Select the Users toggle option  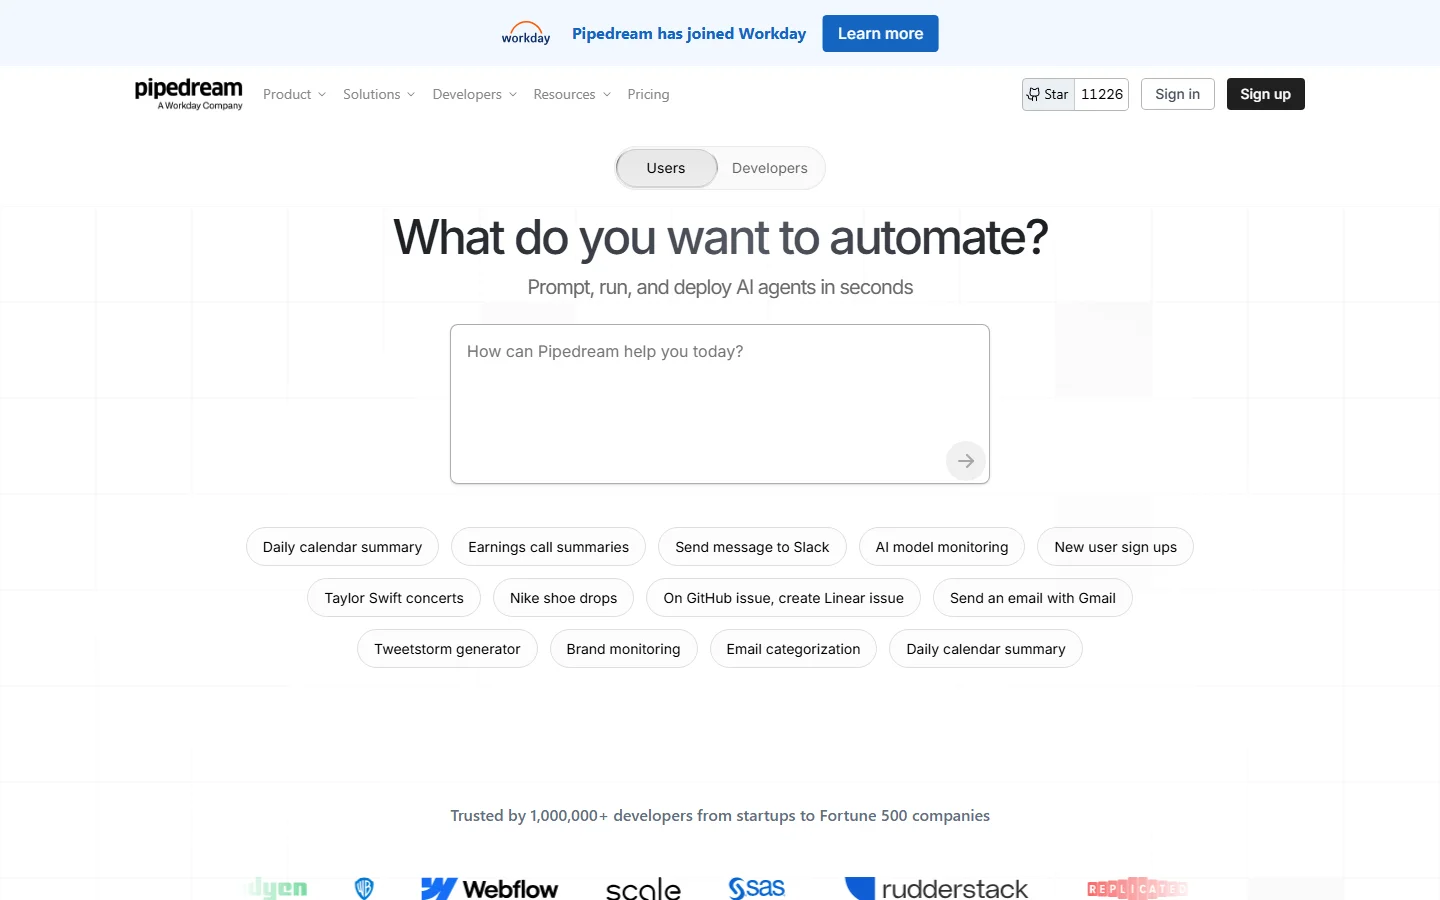tap(665, 168)
